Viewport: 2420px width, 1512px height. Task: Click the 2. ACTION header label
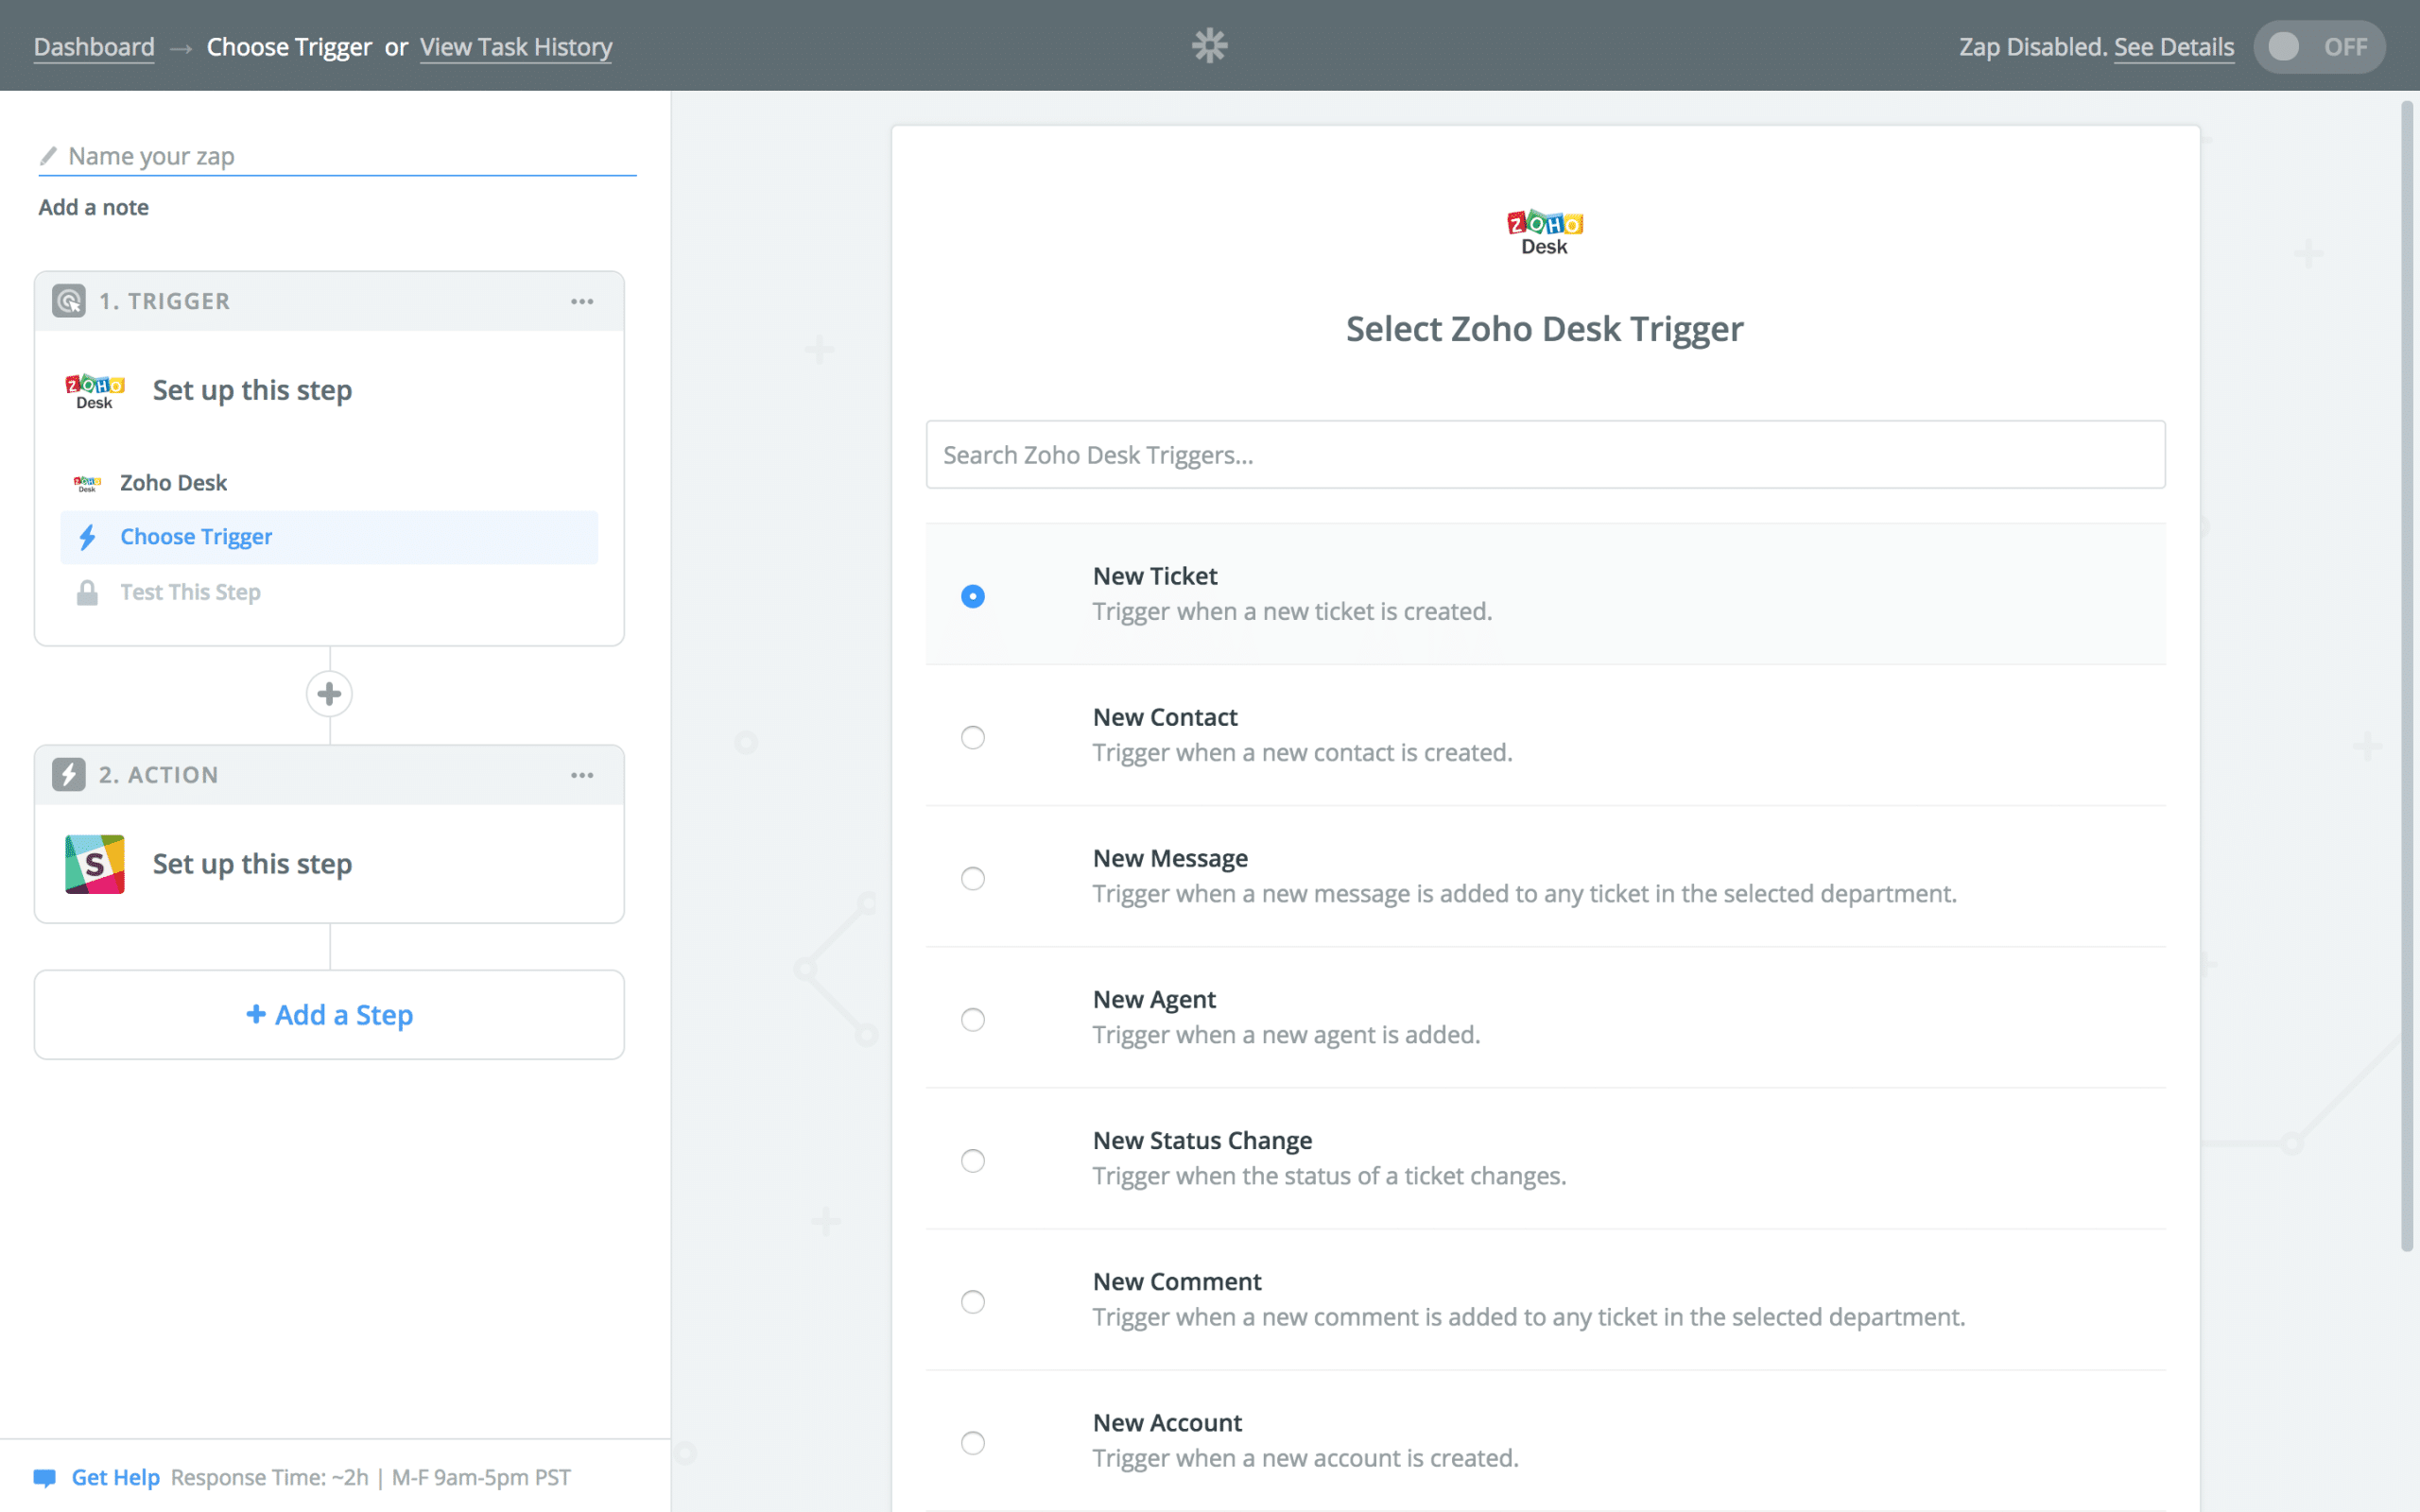click(159, 775)
